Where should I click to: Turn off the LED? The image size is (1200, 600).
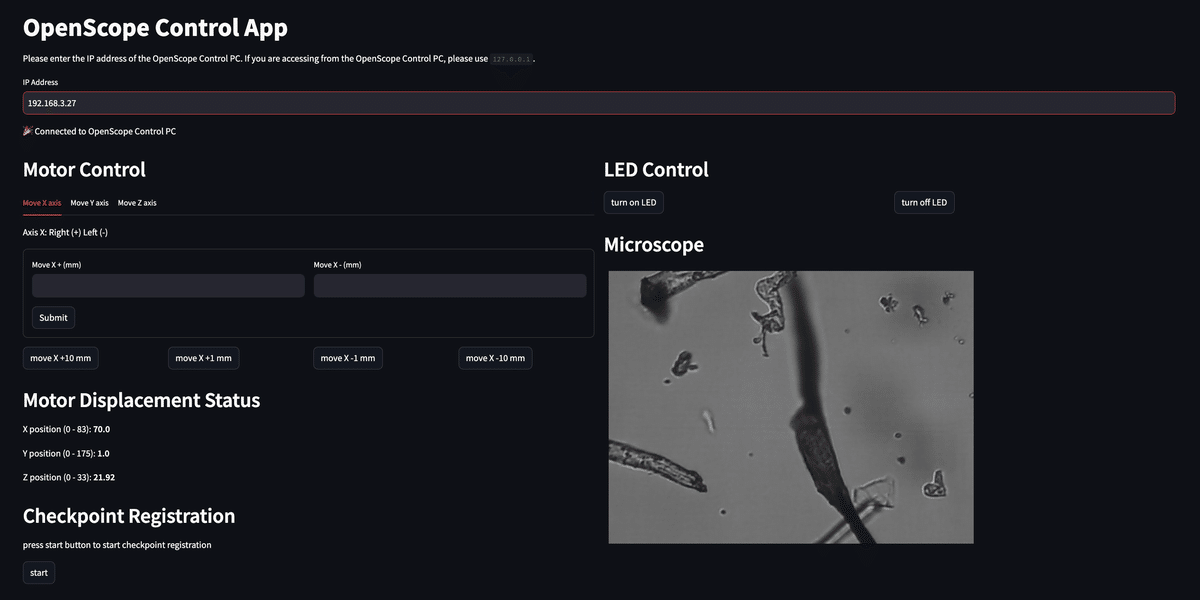(x=924, y=203)
